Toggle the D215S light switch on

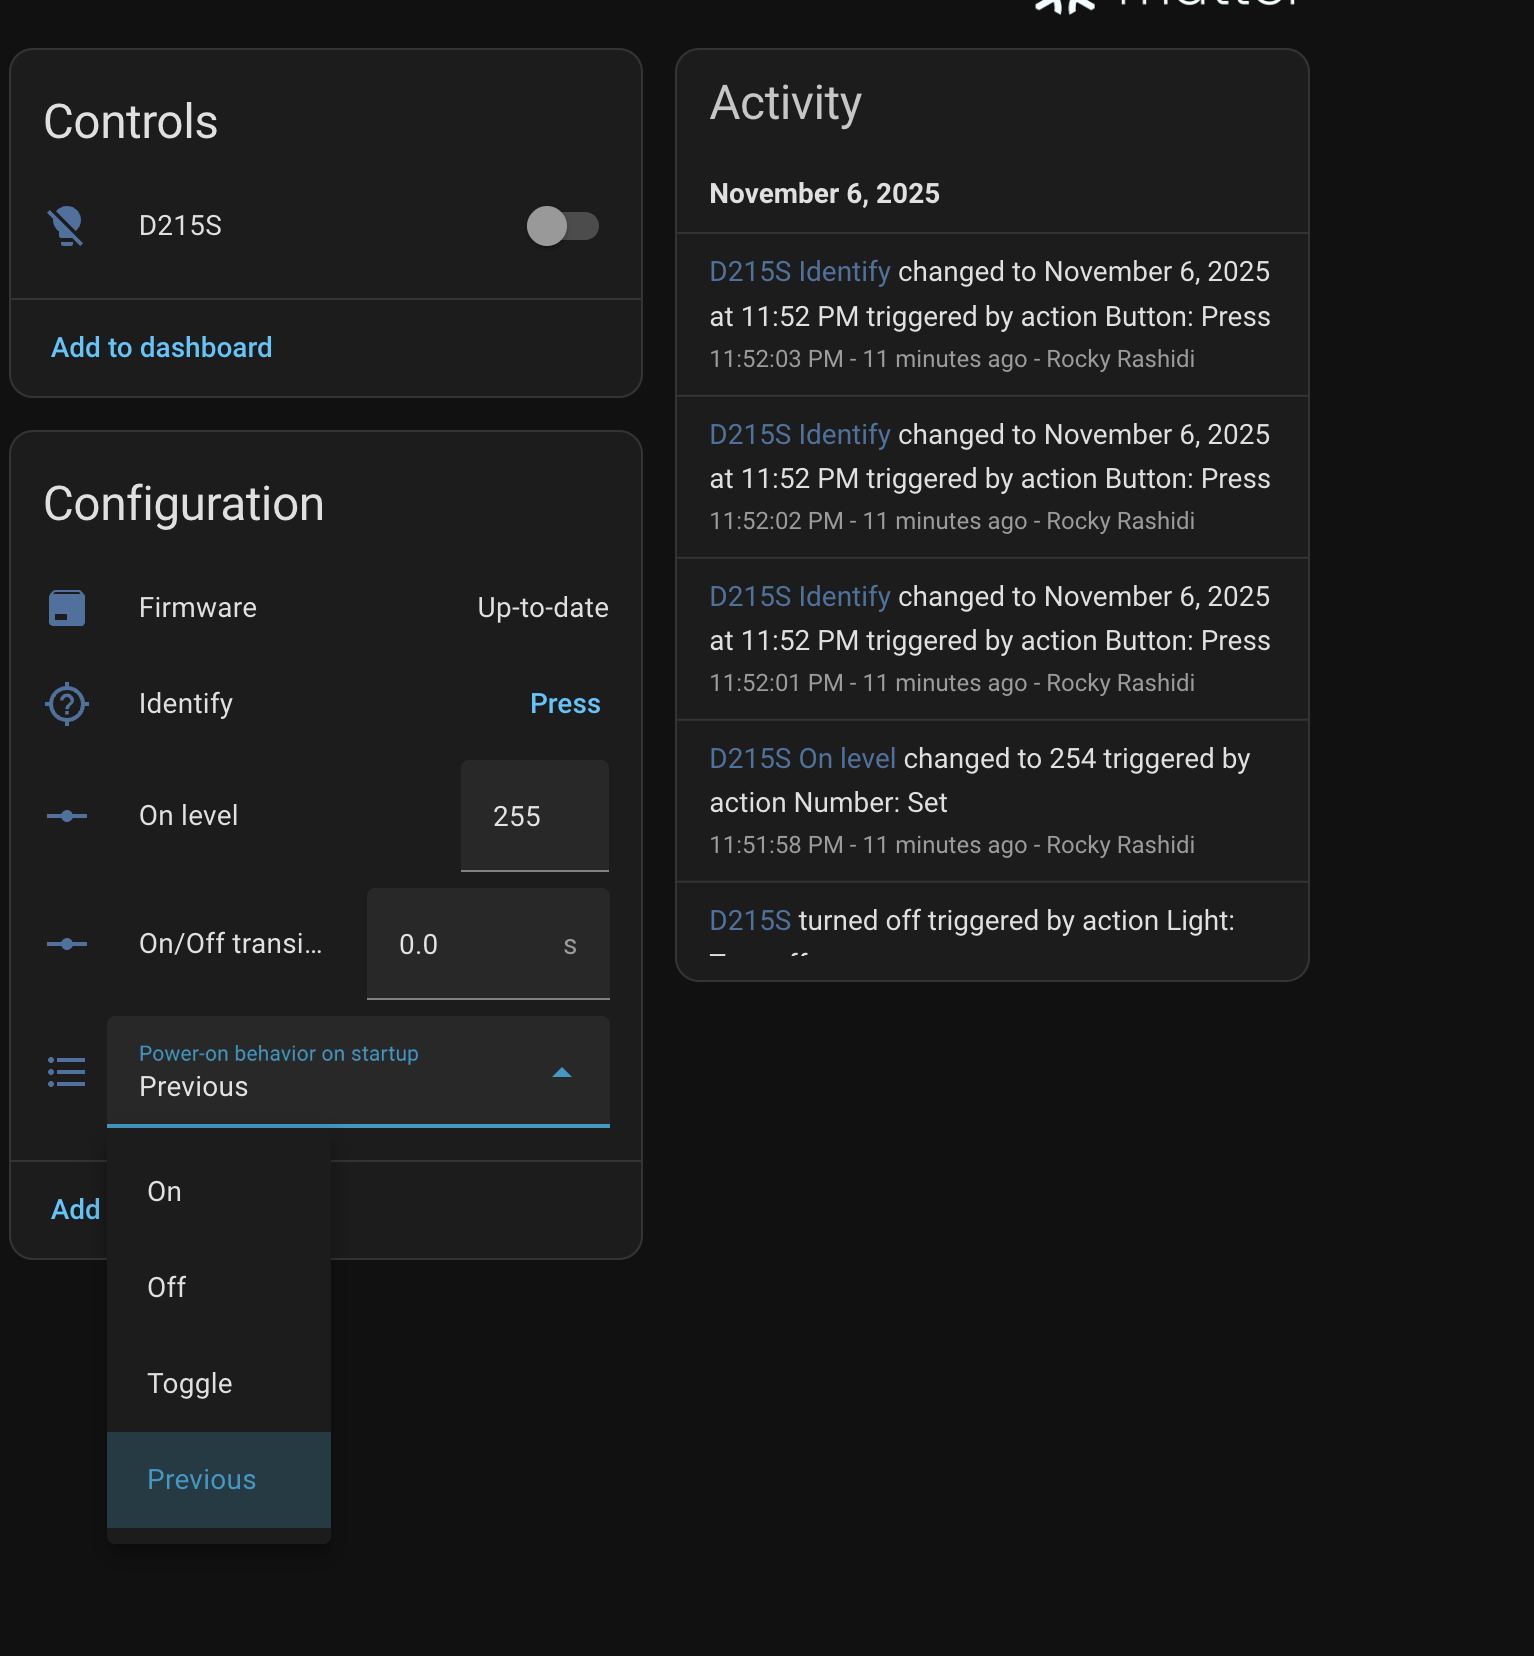pyautogui.click(x=562, y=226)
